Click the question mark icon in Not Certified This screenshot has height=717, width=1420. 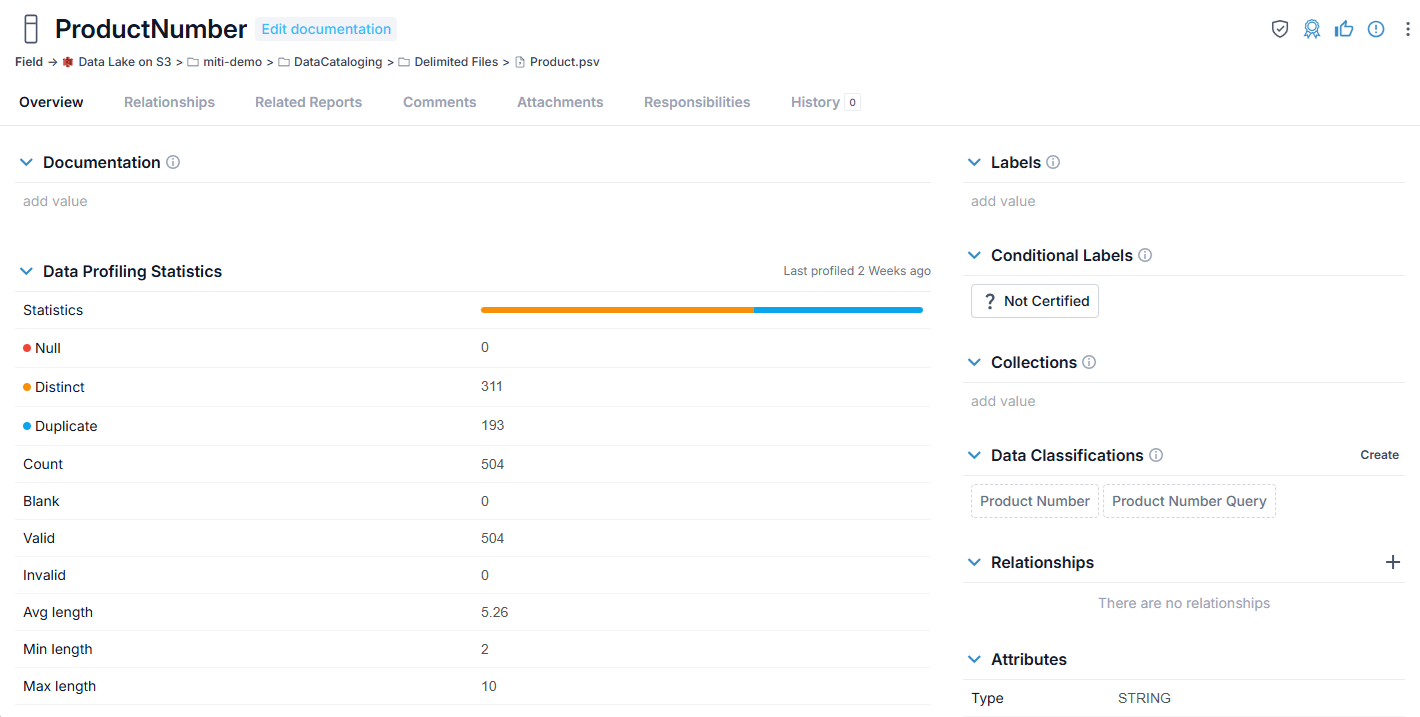(989, 301)
